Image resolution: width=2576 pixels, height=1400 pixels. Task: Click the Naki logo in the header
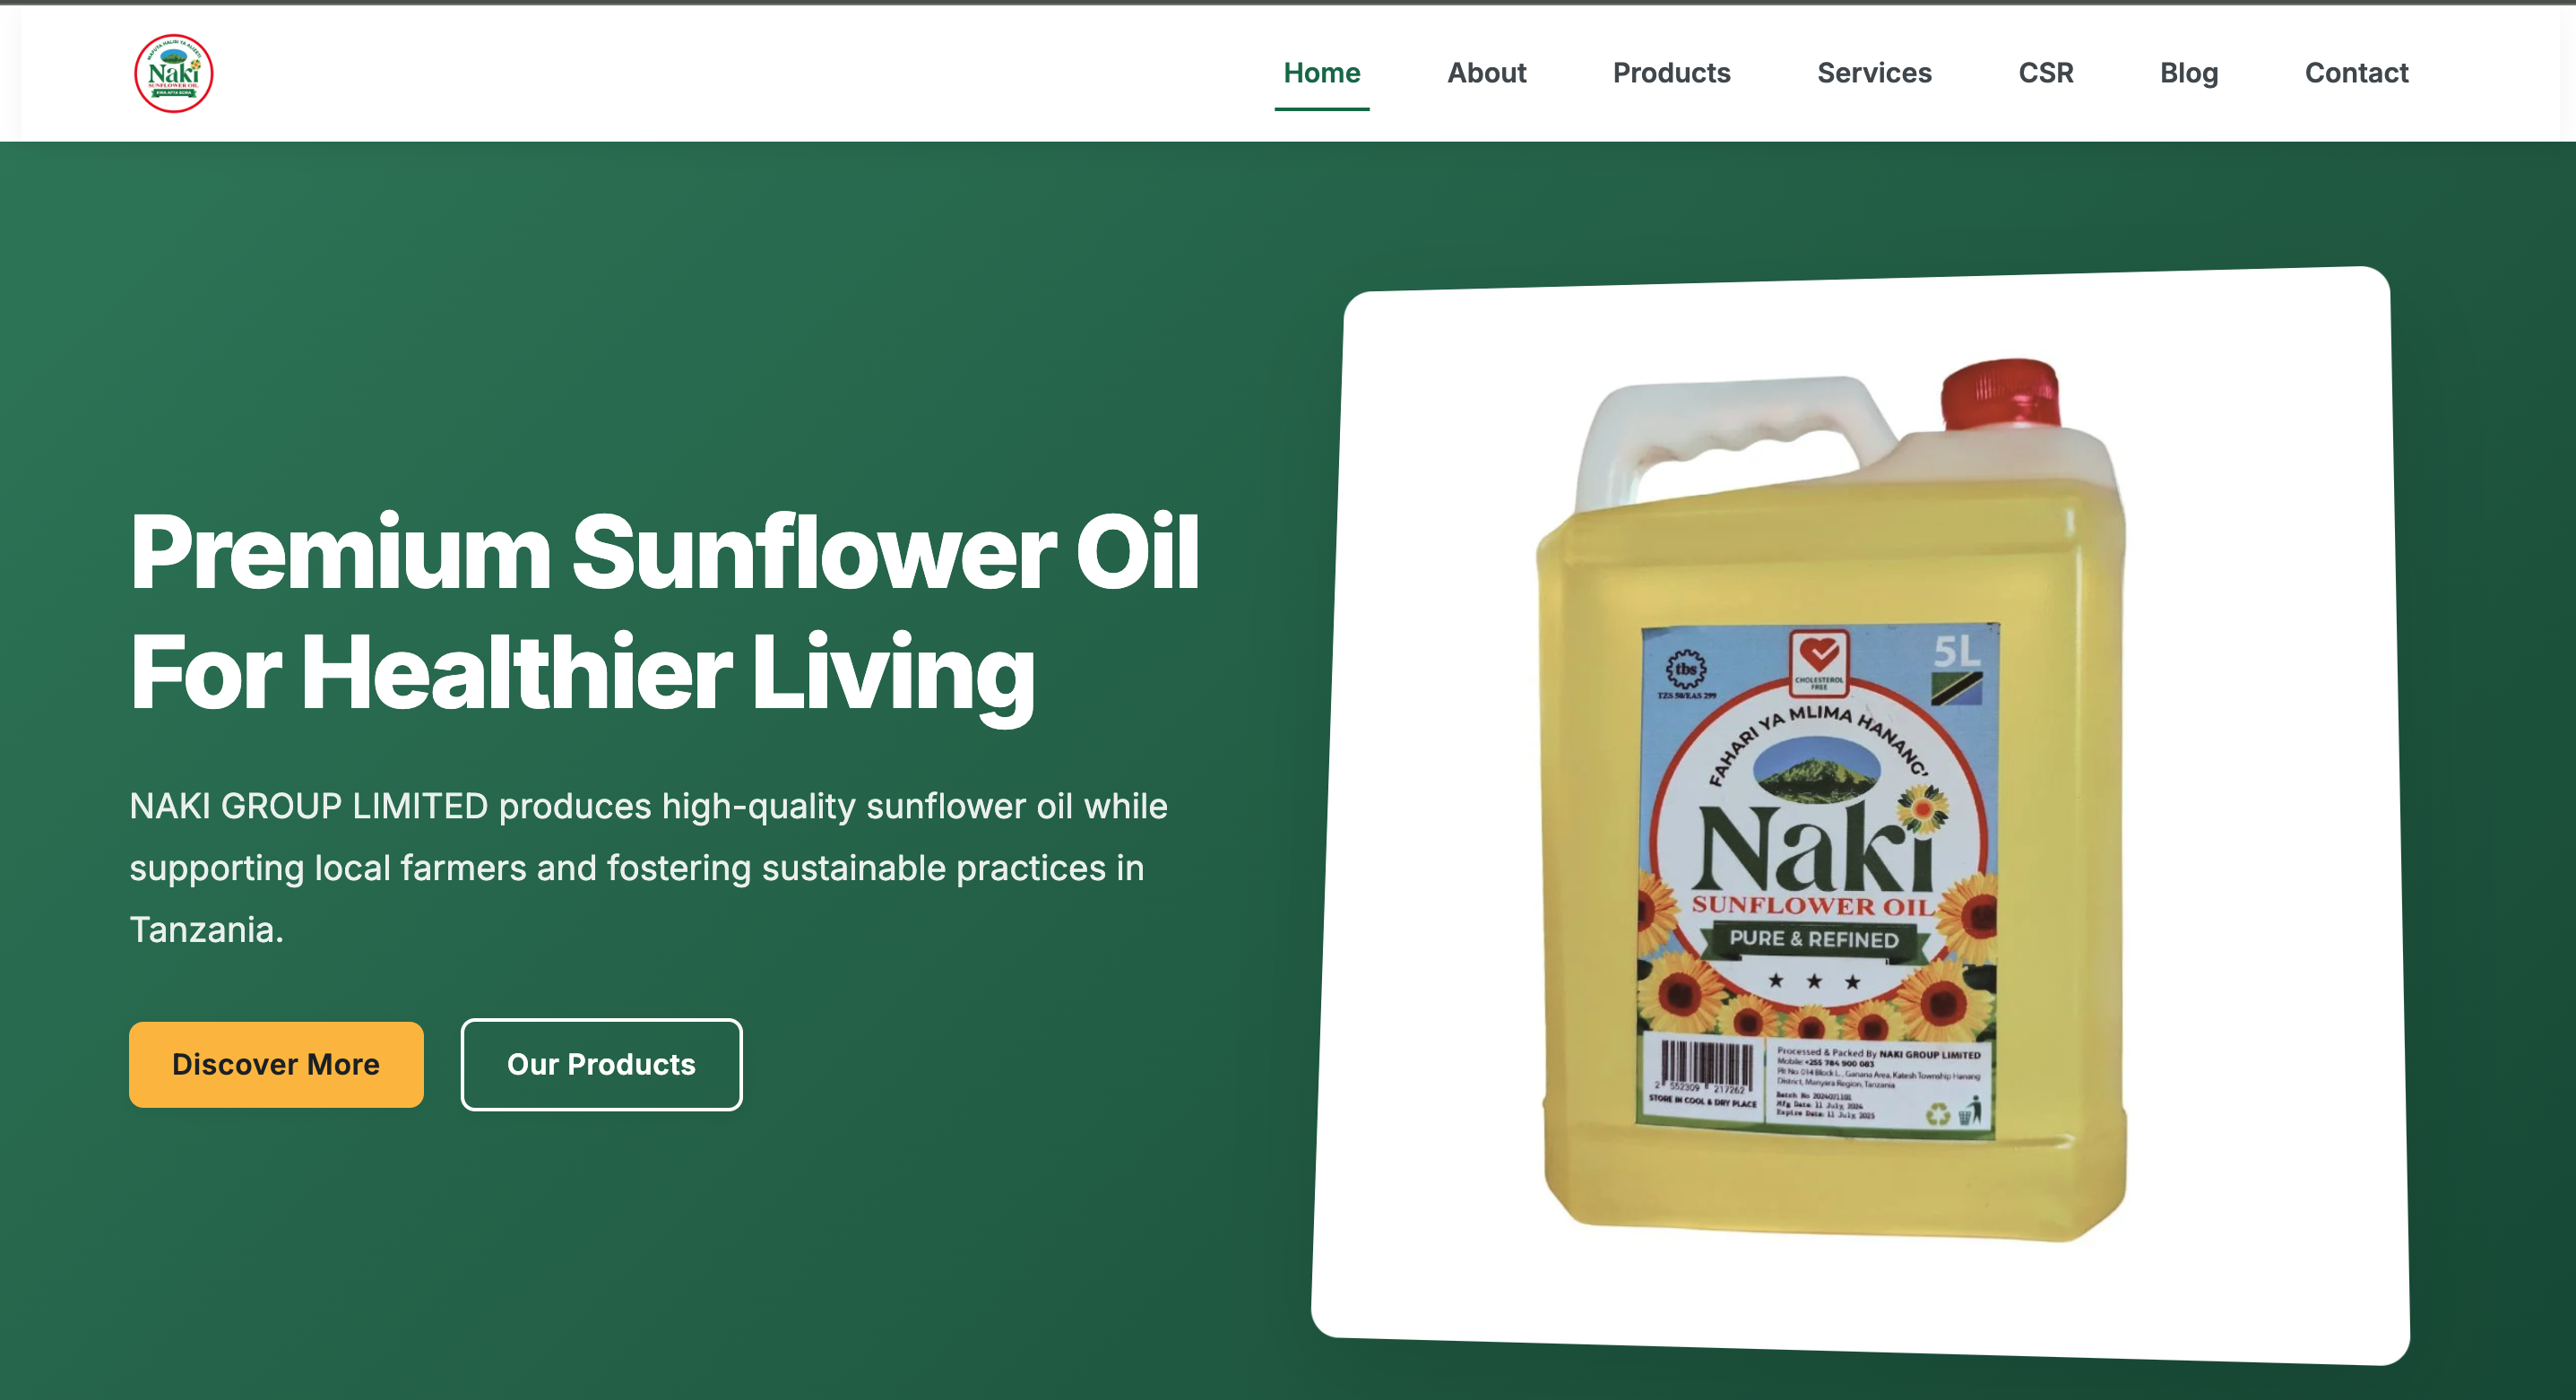(173, 73)
